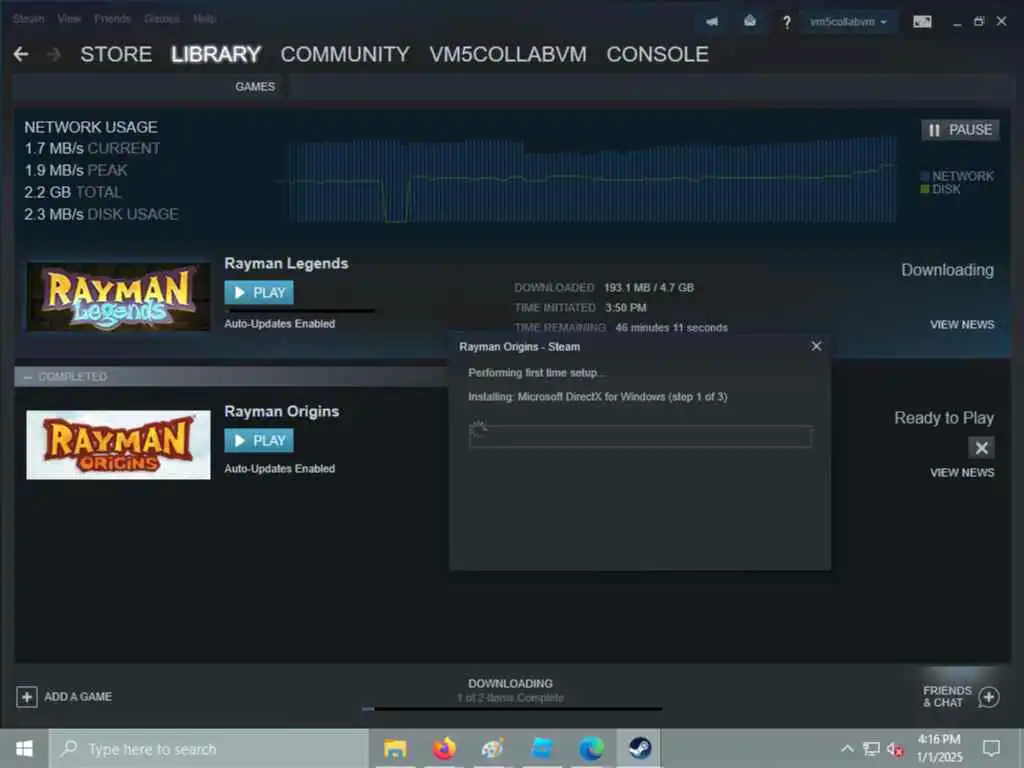Launch Microsoft Edge from taskbar

tap(591, 748)
